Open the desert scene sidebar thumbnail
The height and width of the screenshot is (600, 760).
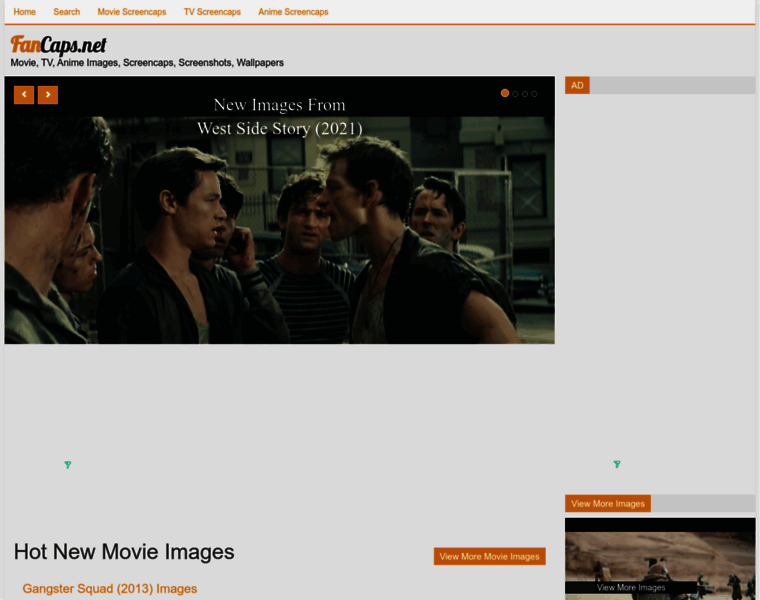click(x=660, y=559)
